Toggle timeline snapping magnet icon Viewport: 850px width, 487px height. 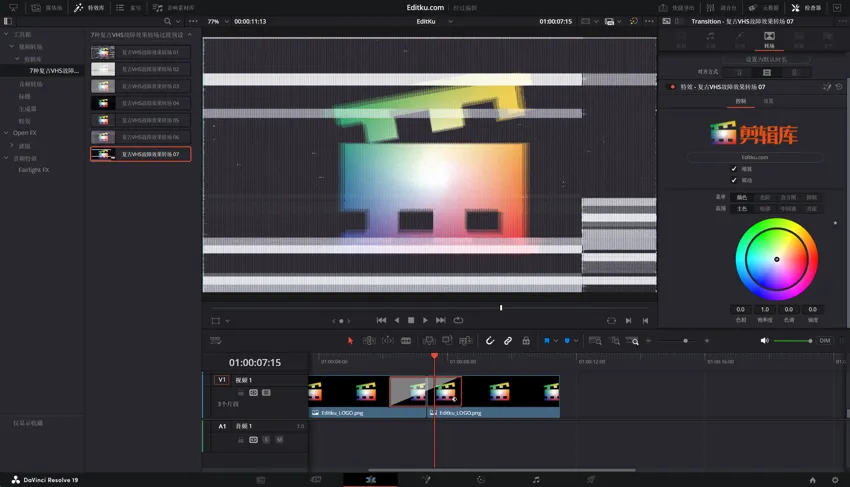click(x=490, y=341)
